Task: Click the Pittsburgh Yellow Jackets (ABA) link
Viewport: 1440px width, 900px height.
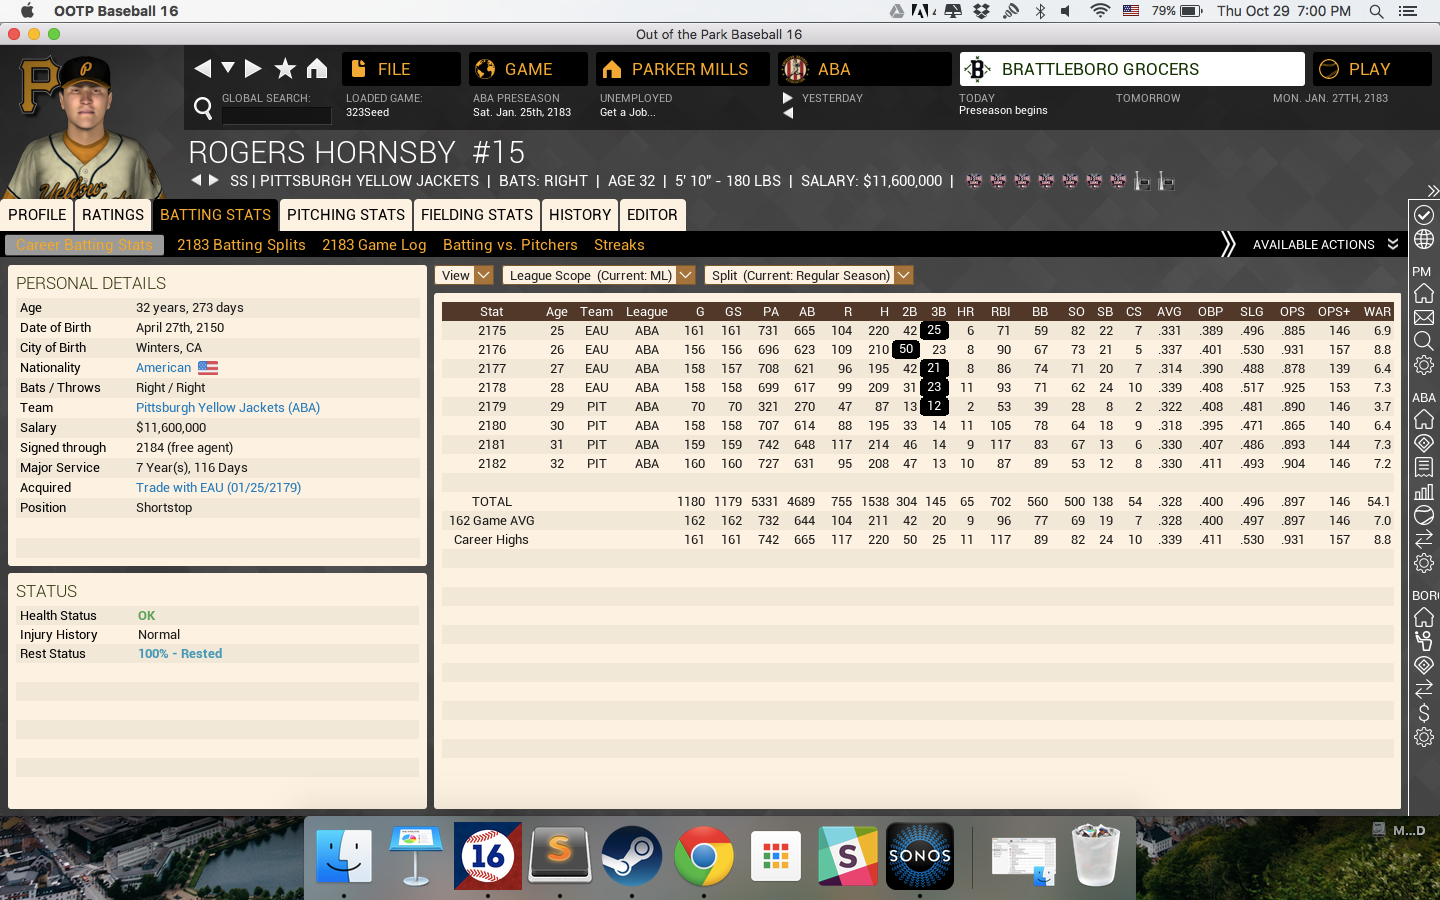Action: point(228,408)
